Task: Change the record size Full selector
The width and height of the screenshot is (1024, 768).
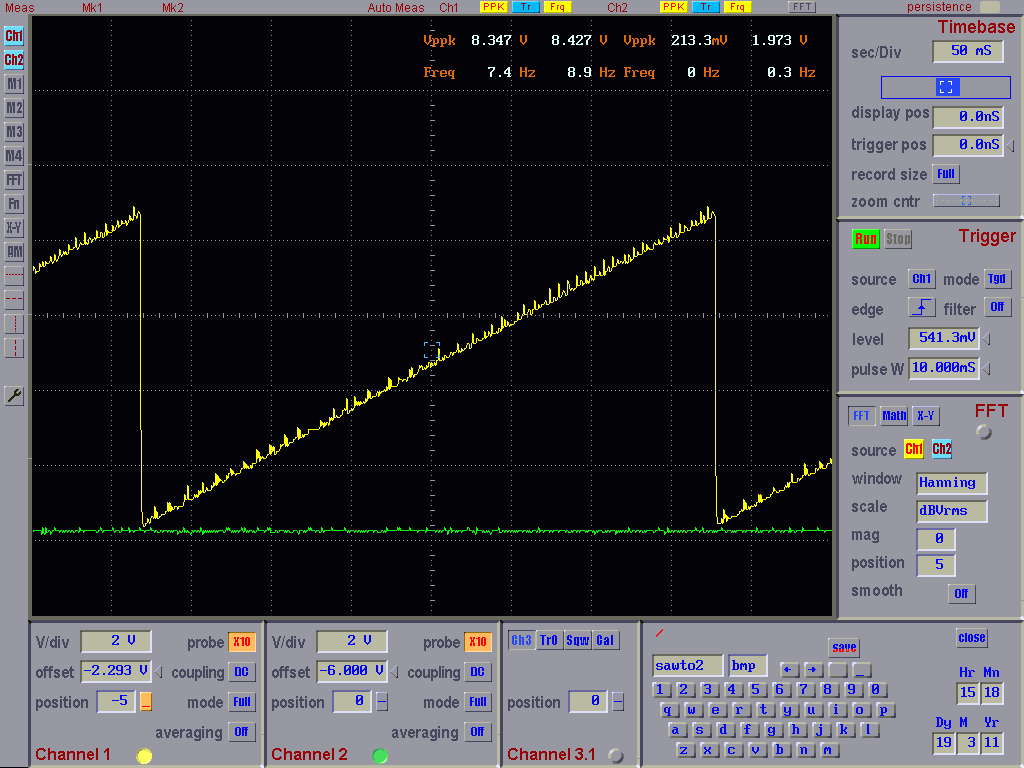Action: [946, 174]
